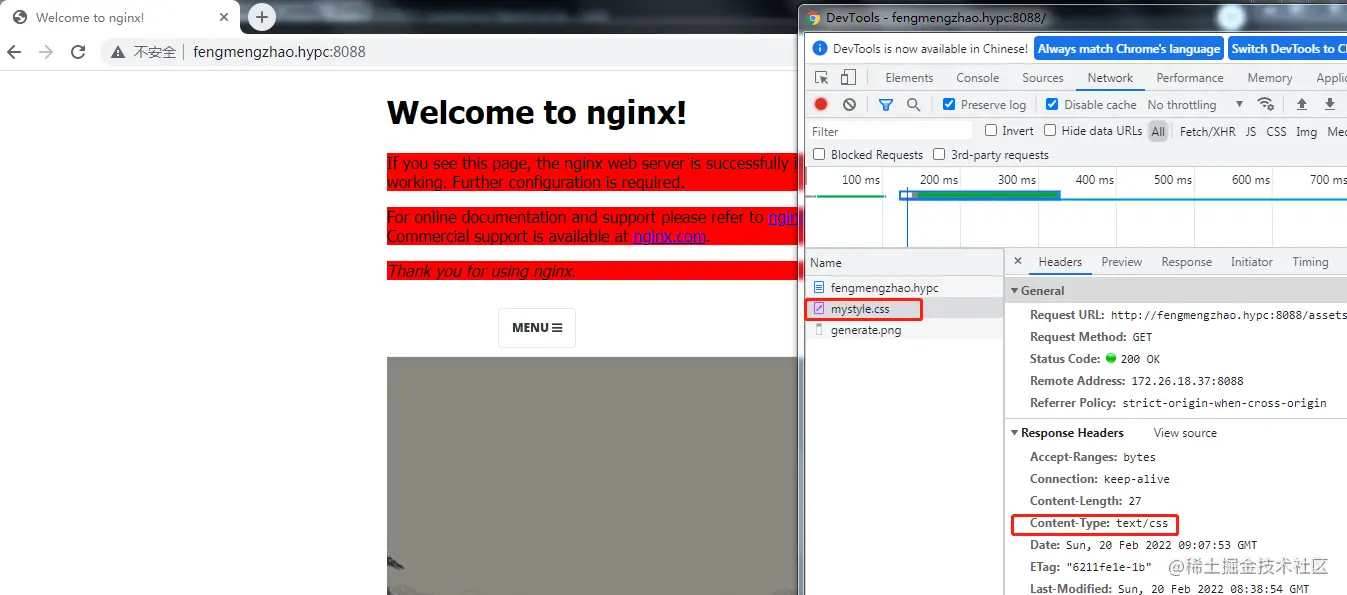
Task: Click the browser address bar URL
Action: [x=279, y=52]
